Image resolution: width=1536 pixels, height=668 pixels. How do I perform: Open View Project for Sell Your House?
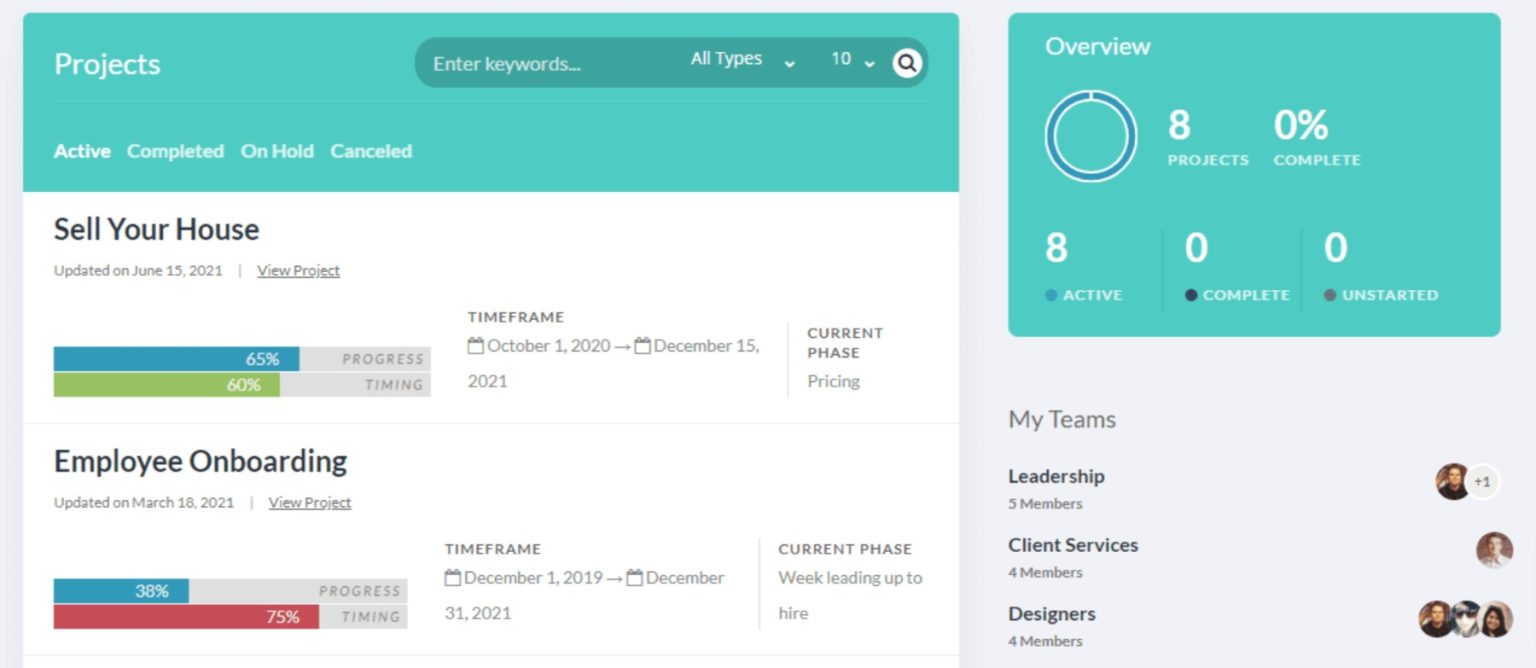coord(298,270)
